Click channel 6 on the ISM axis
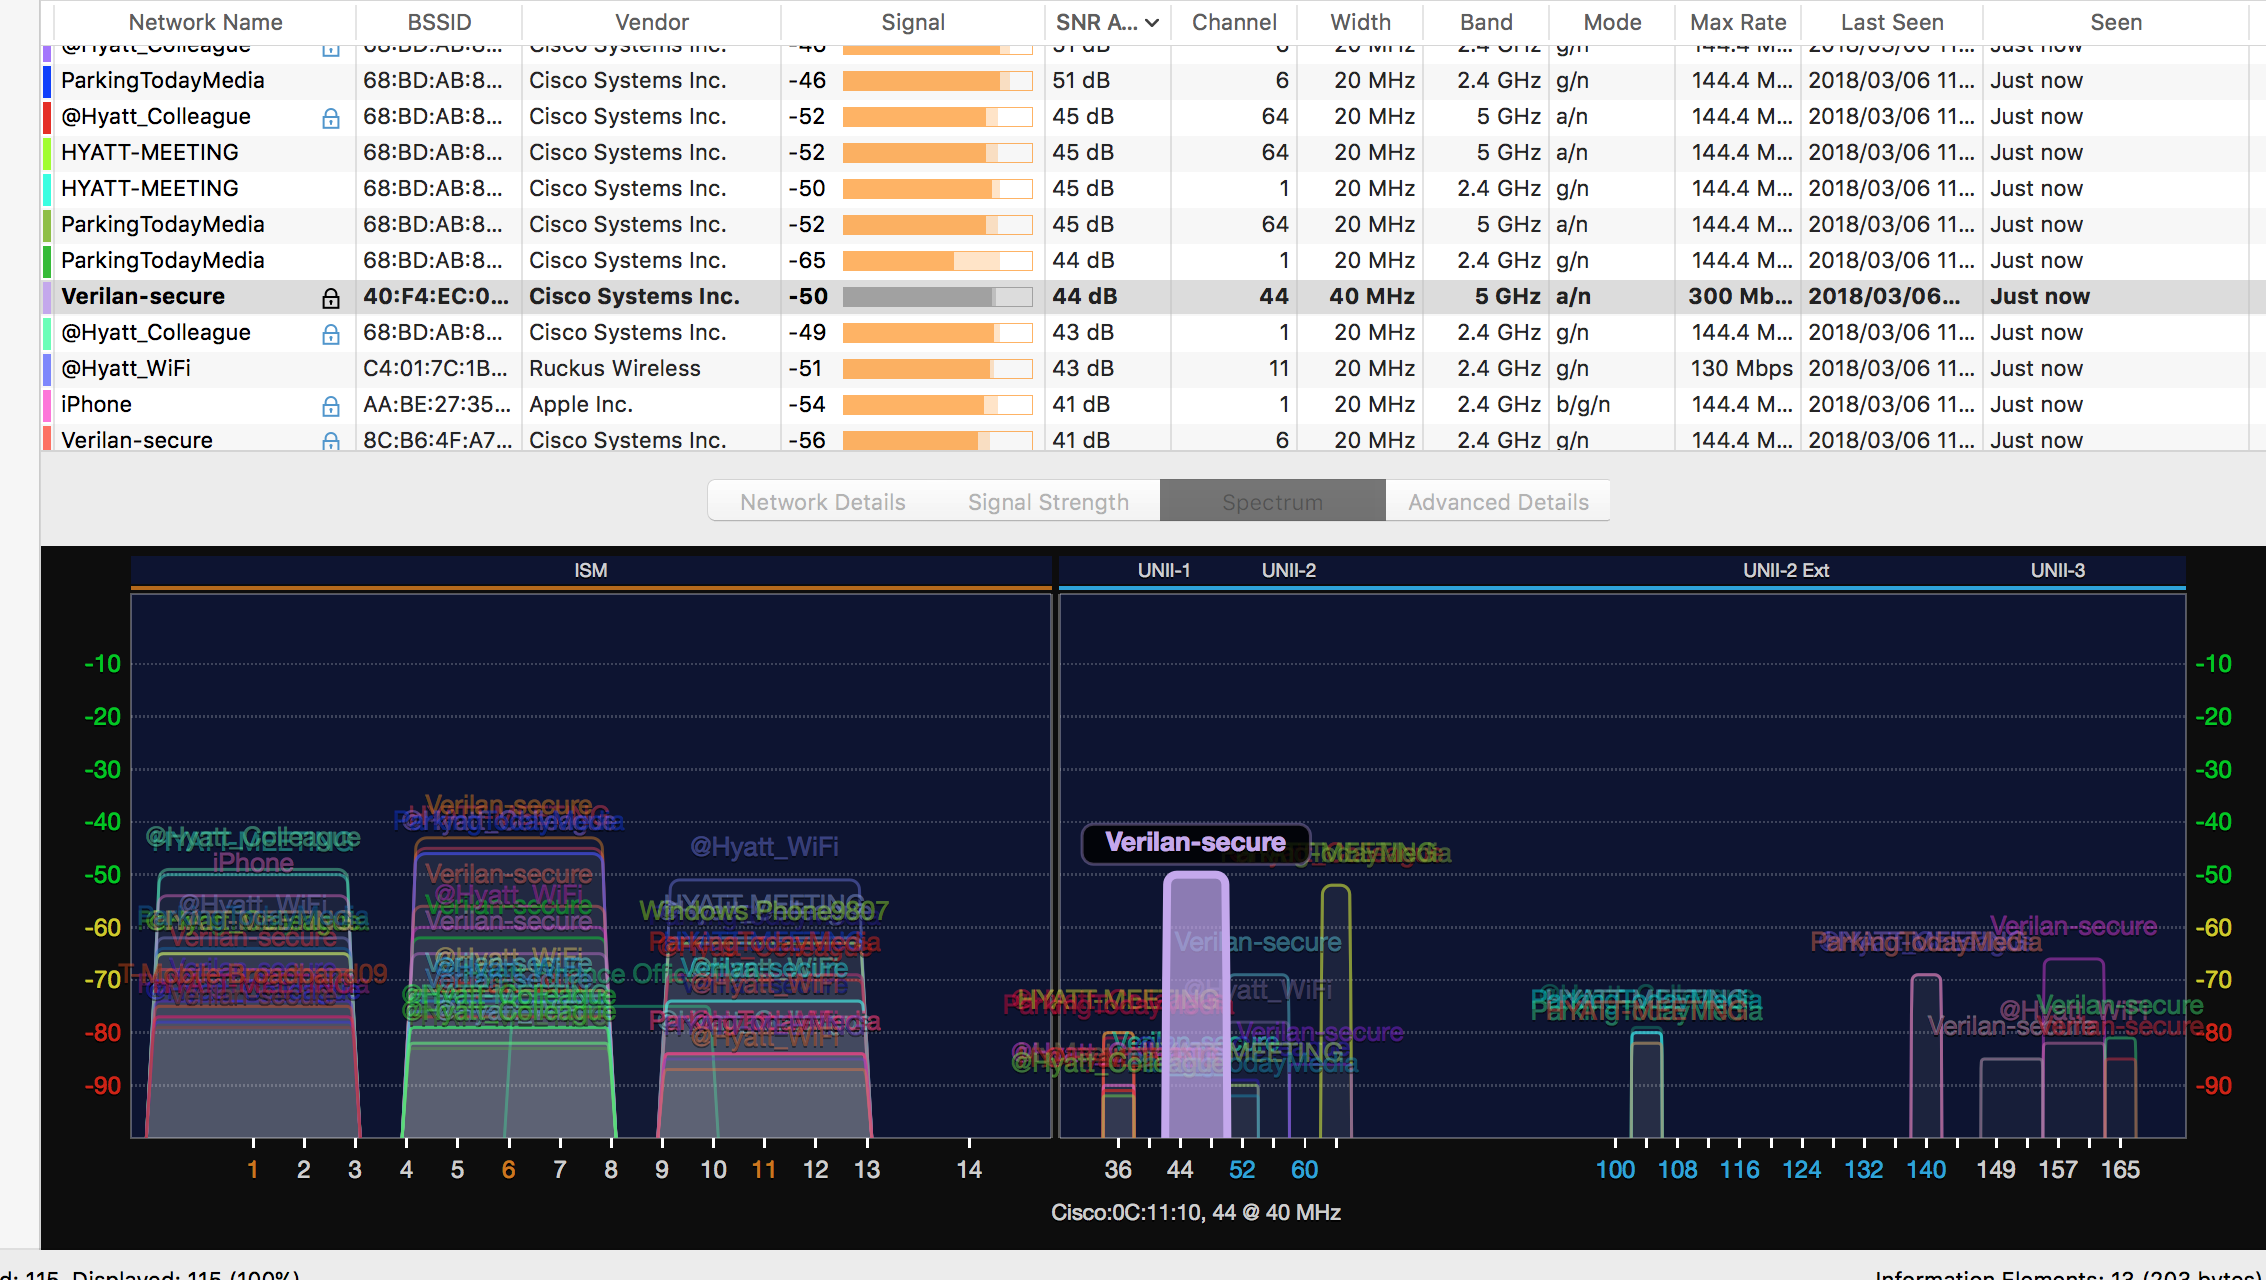Viewport: 2266px width, 1280px height. [508, 1170]
